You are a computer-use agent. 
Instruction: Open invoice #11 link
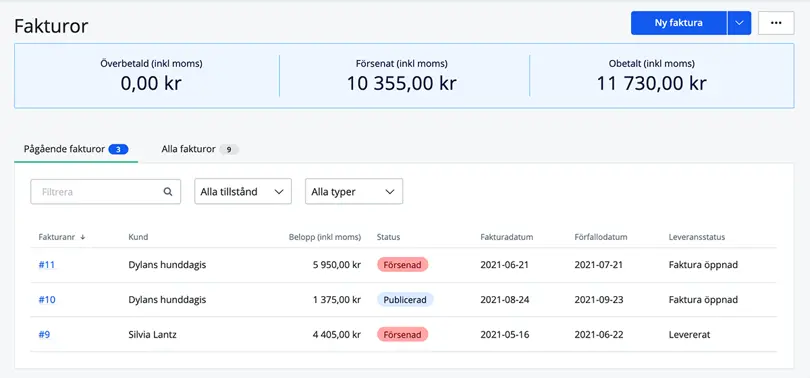pyautogui.click(x=46, y=265)
